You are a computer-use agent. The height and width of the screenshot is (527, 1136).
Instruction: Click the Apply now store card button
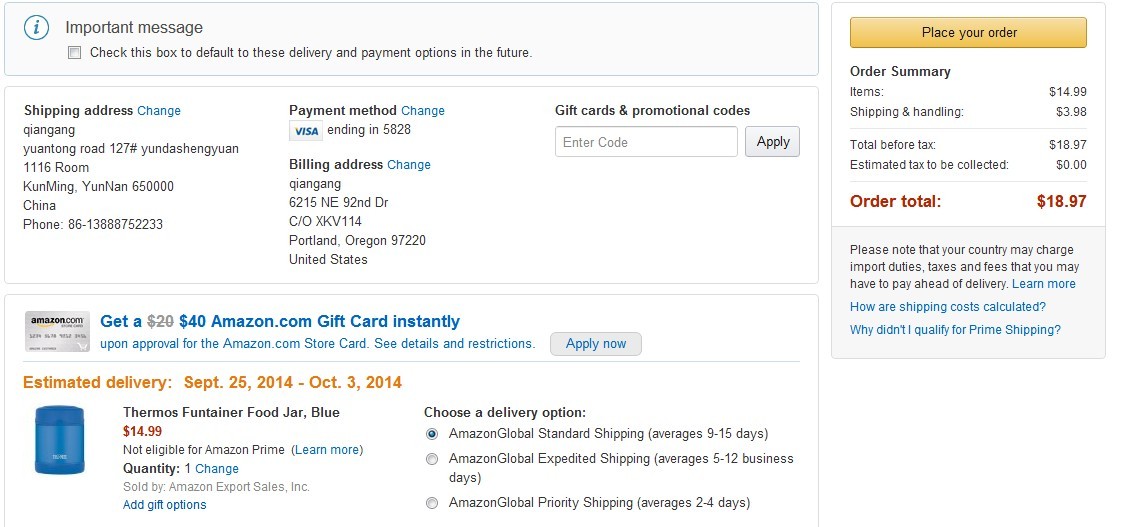(596, 344)
